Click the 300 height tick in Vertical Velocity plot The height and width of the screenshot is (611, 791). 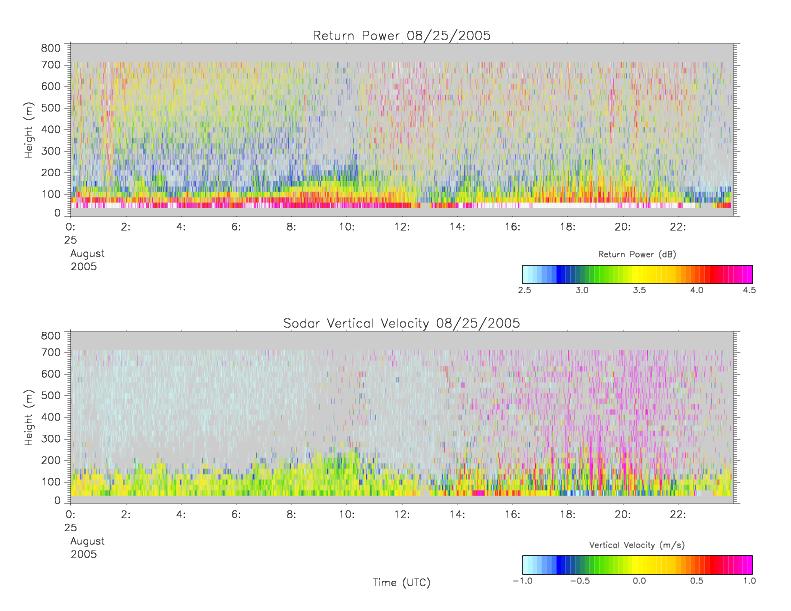point(51,438)
